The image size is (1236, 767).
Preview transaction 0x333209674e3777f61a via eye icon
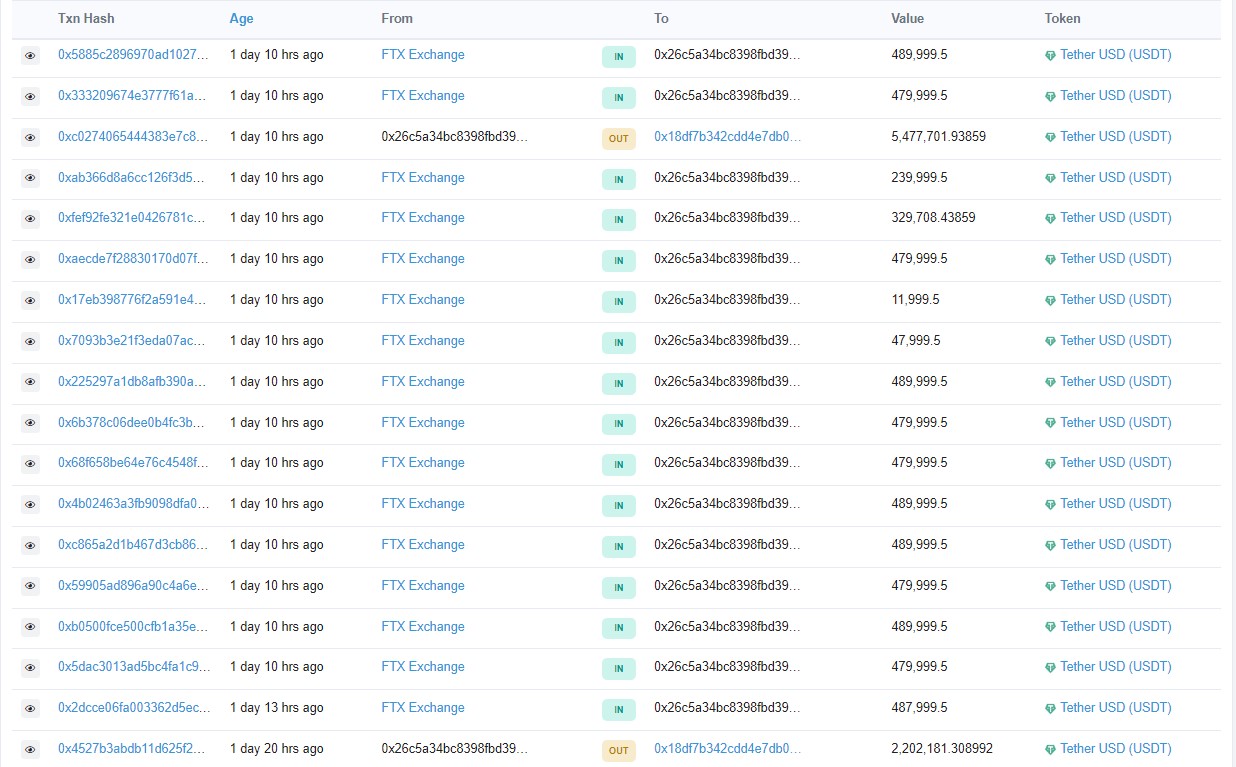[30, 97]
